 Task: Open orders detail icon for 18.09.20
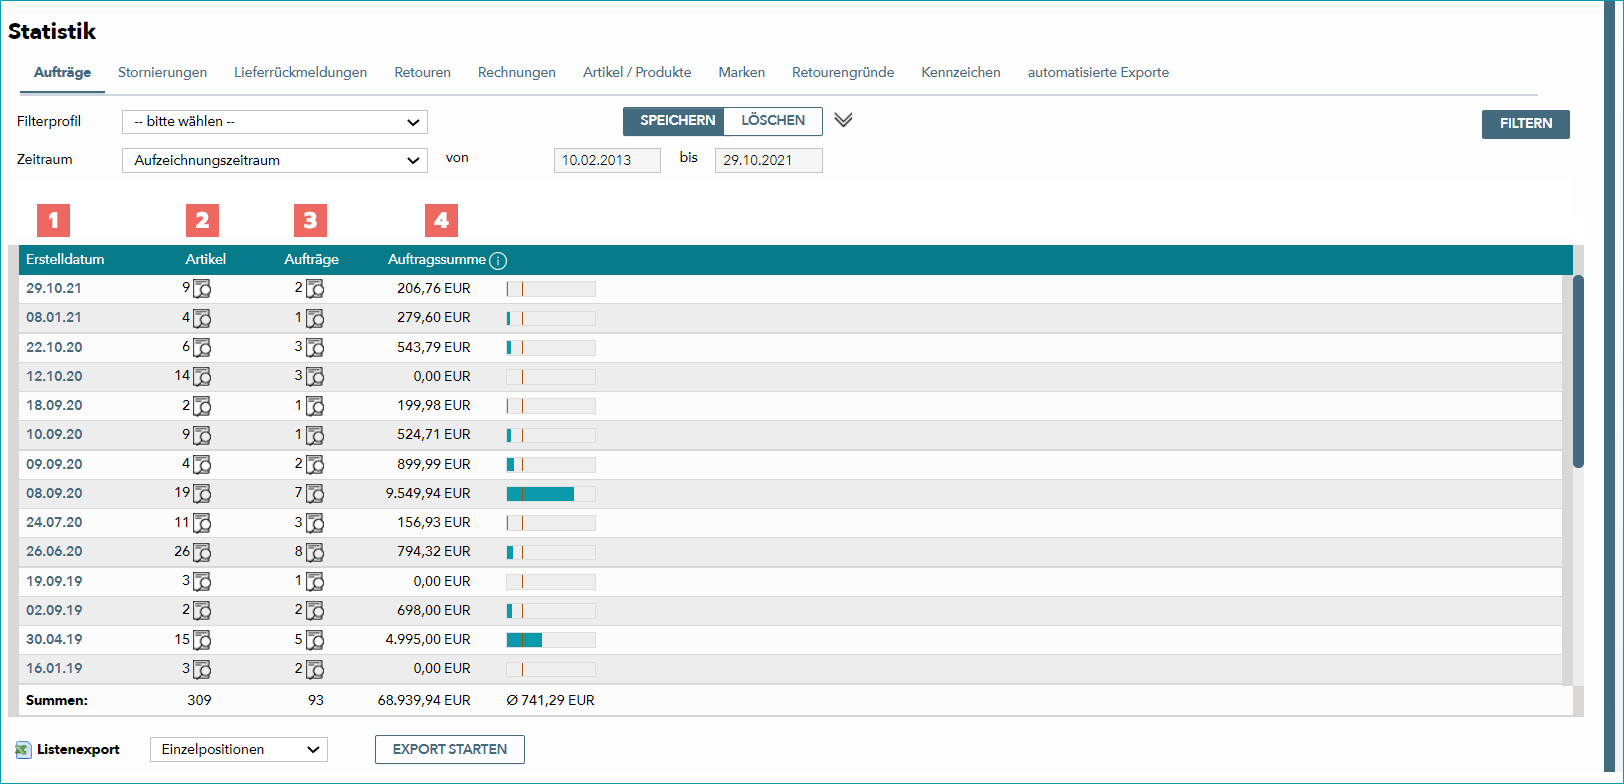(315, 406)
